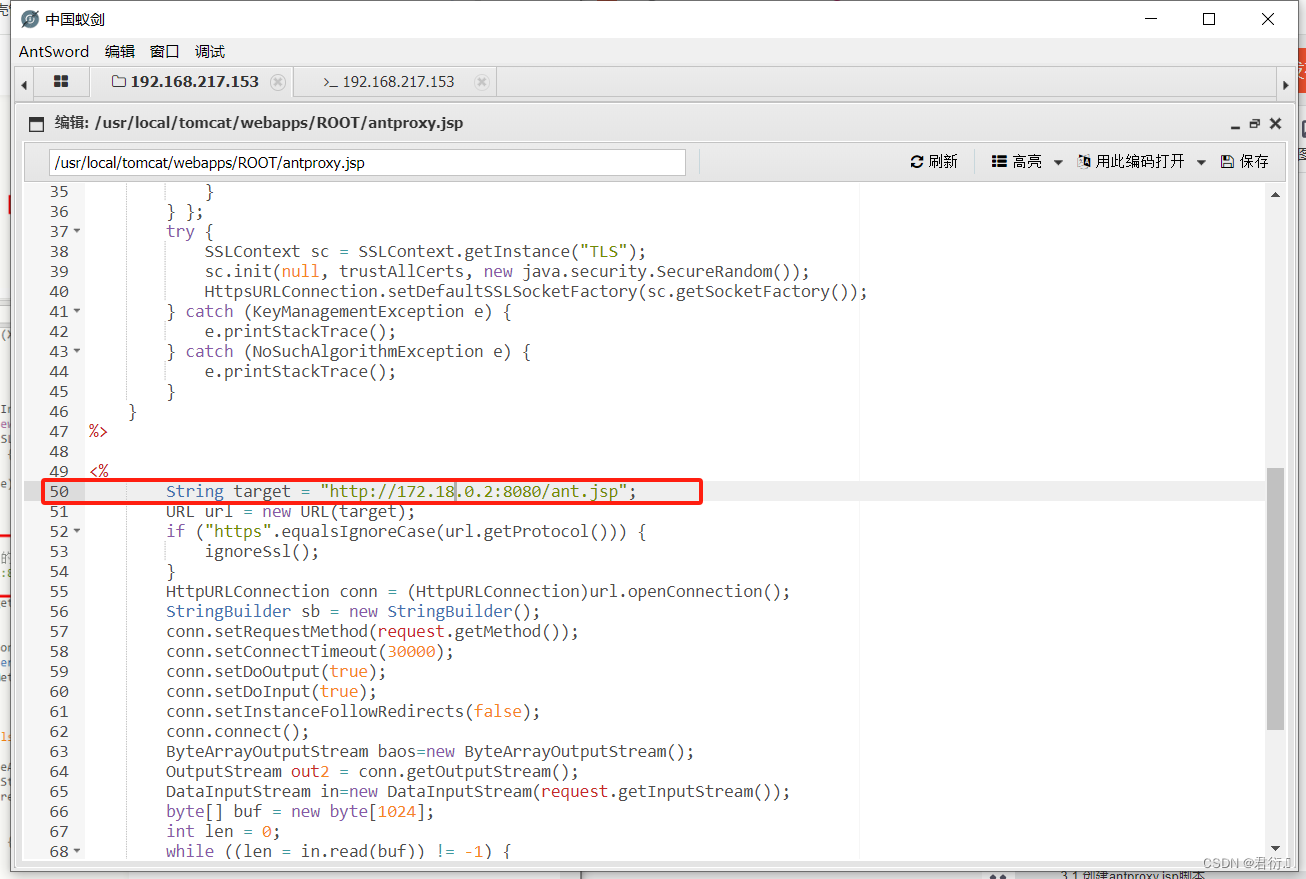This screenshot has width=1306, height=879.
Task: Click the "ignoreSsl();" call on line 53
Action: tap(262, 551)
